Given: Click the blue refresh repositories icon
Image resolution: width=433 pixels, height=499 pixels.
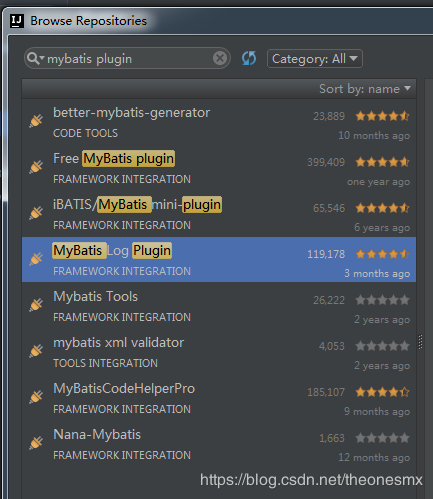Looking at the screenshot, I should point(249,58).
